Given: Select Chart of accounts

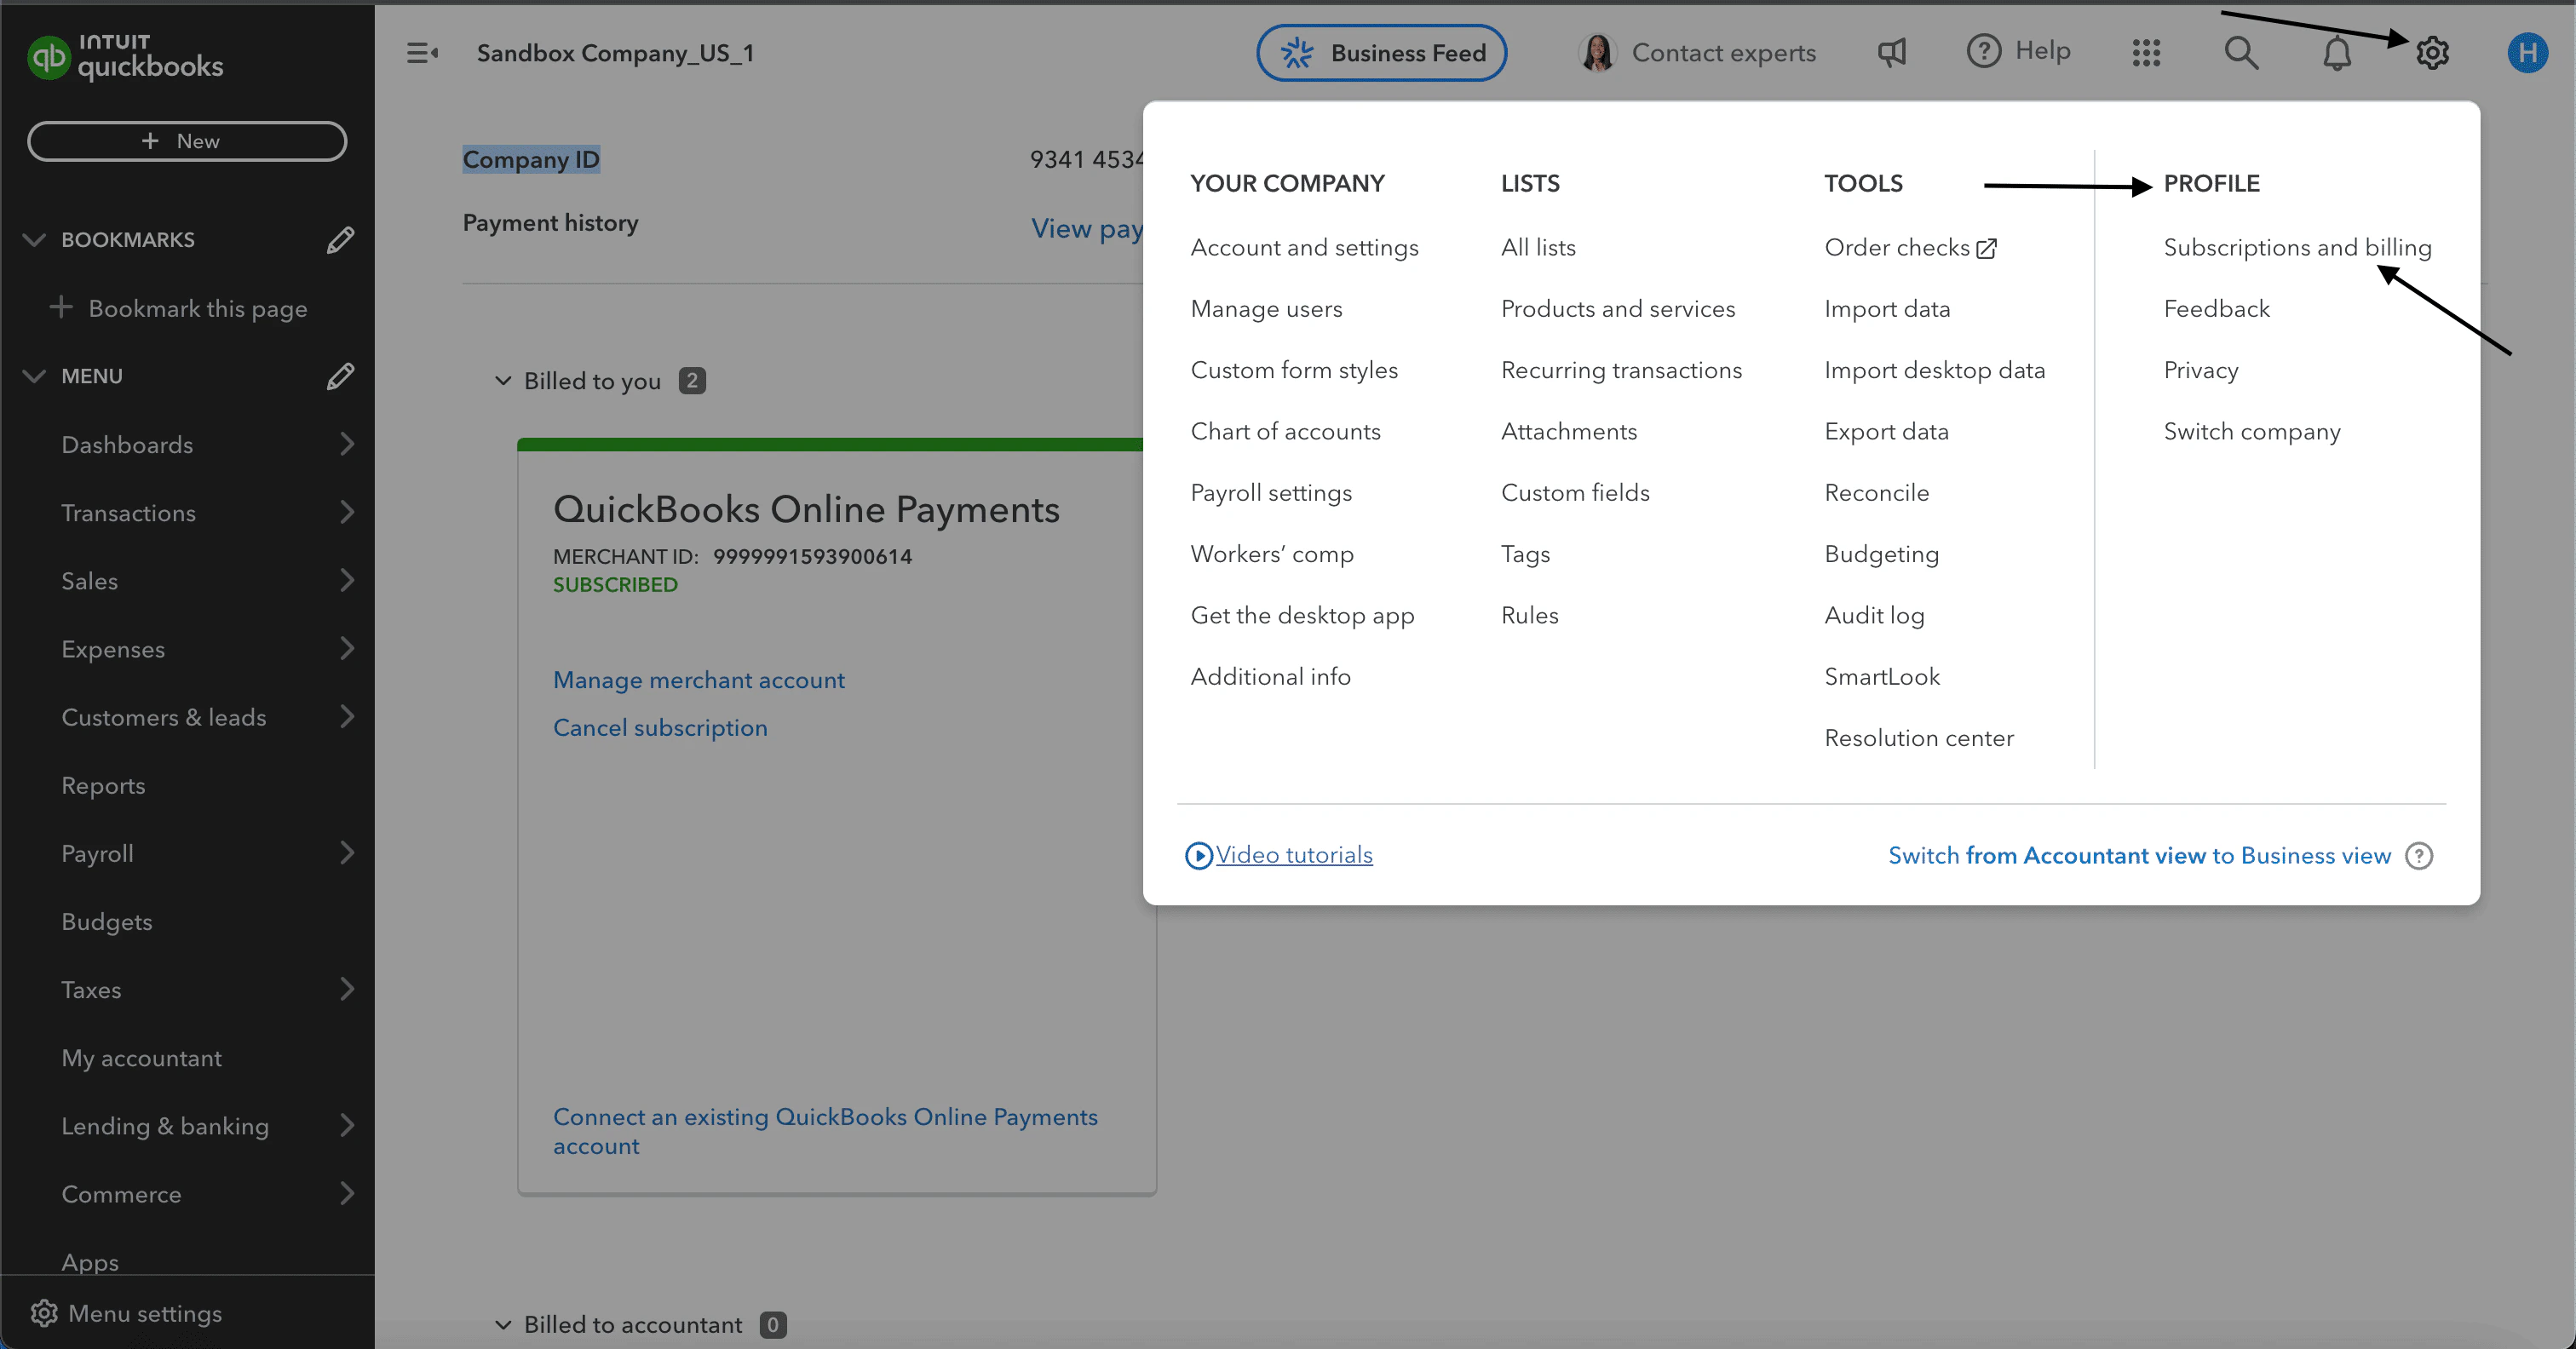Looking at the screenshot, I should coord(1285,431).
